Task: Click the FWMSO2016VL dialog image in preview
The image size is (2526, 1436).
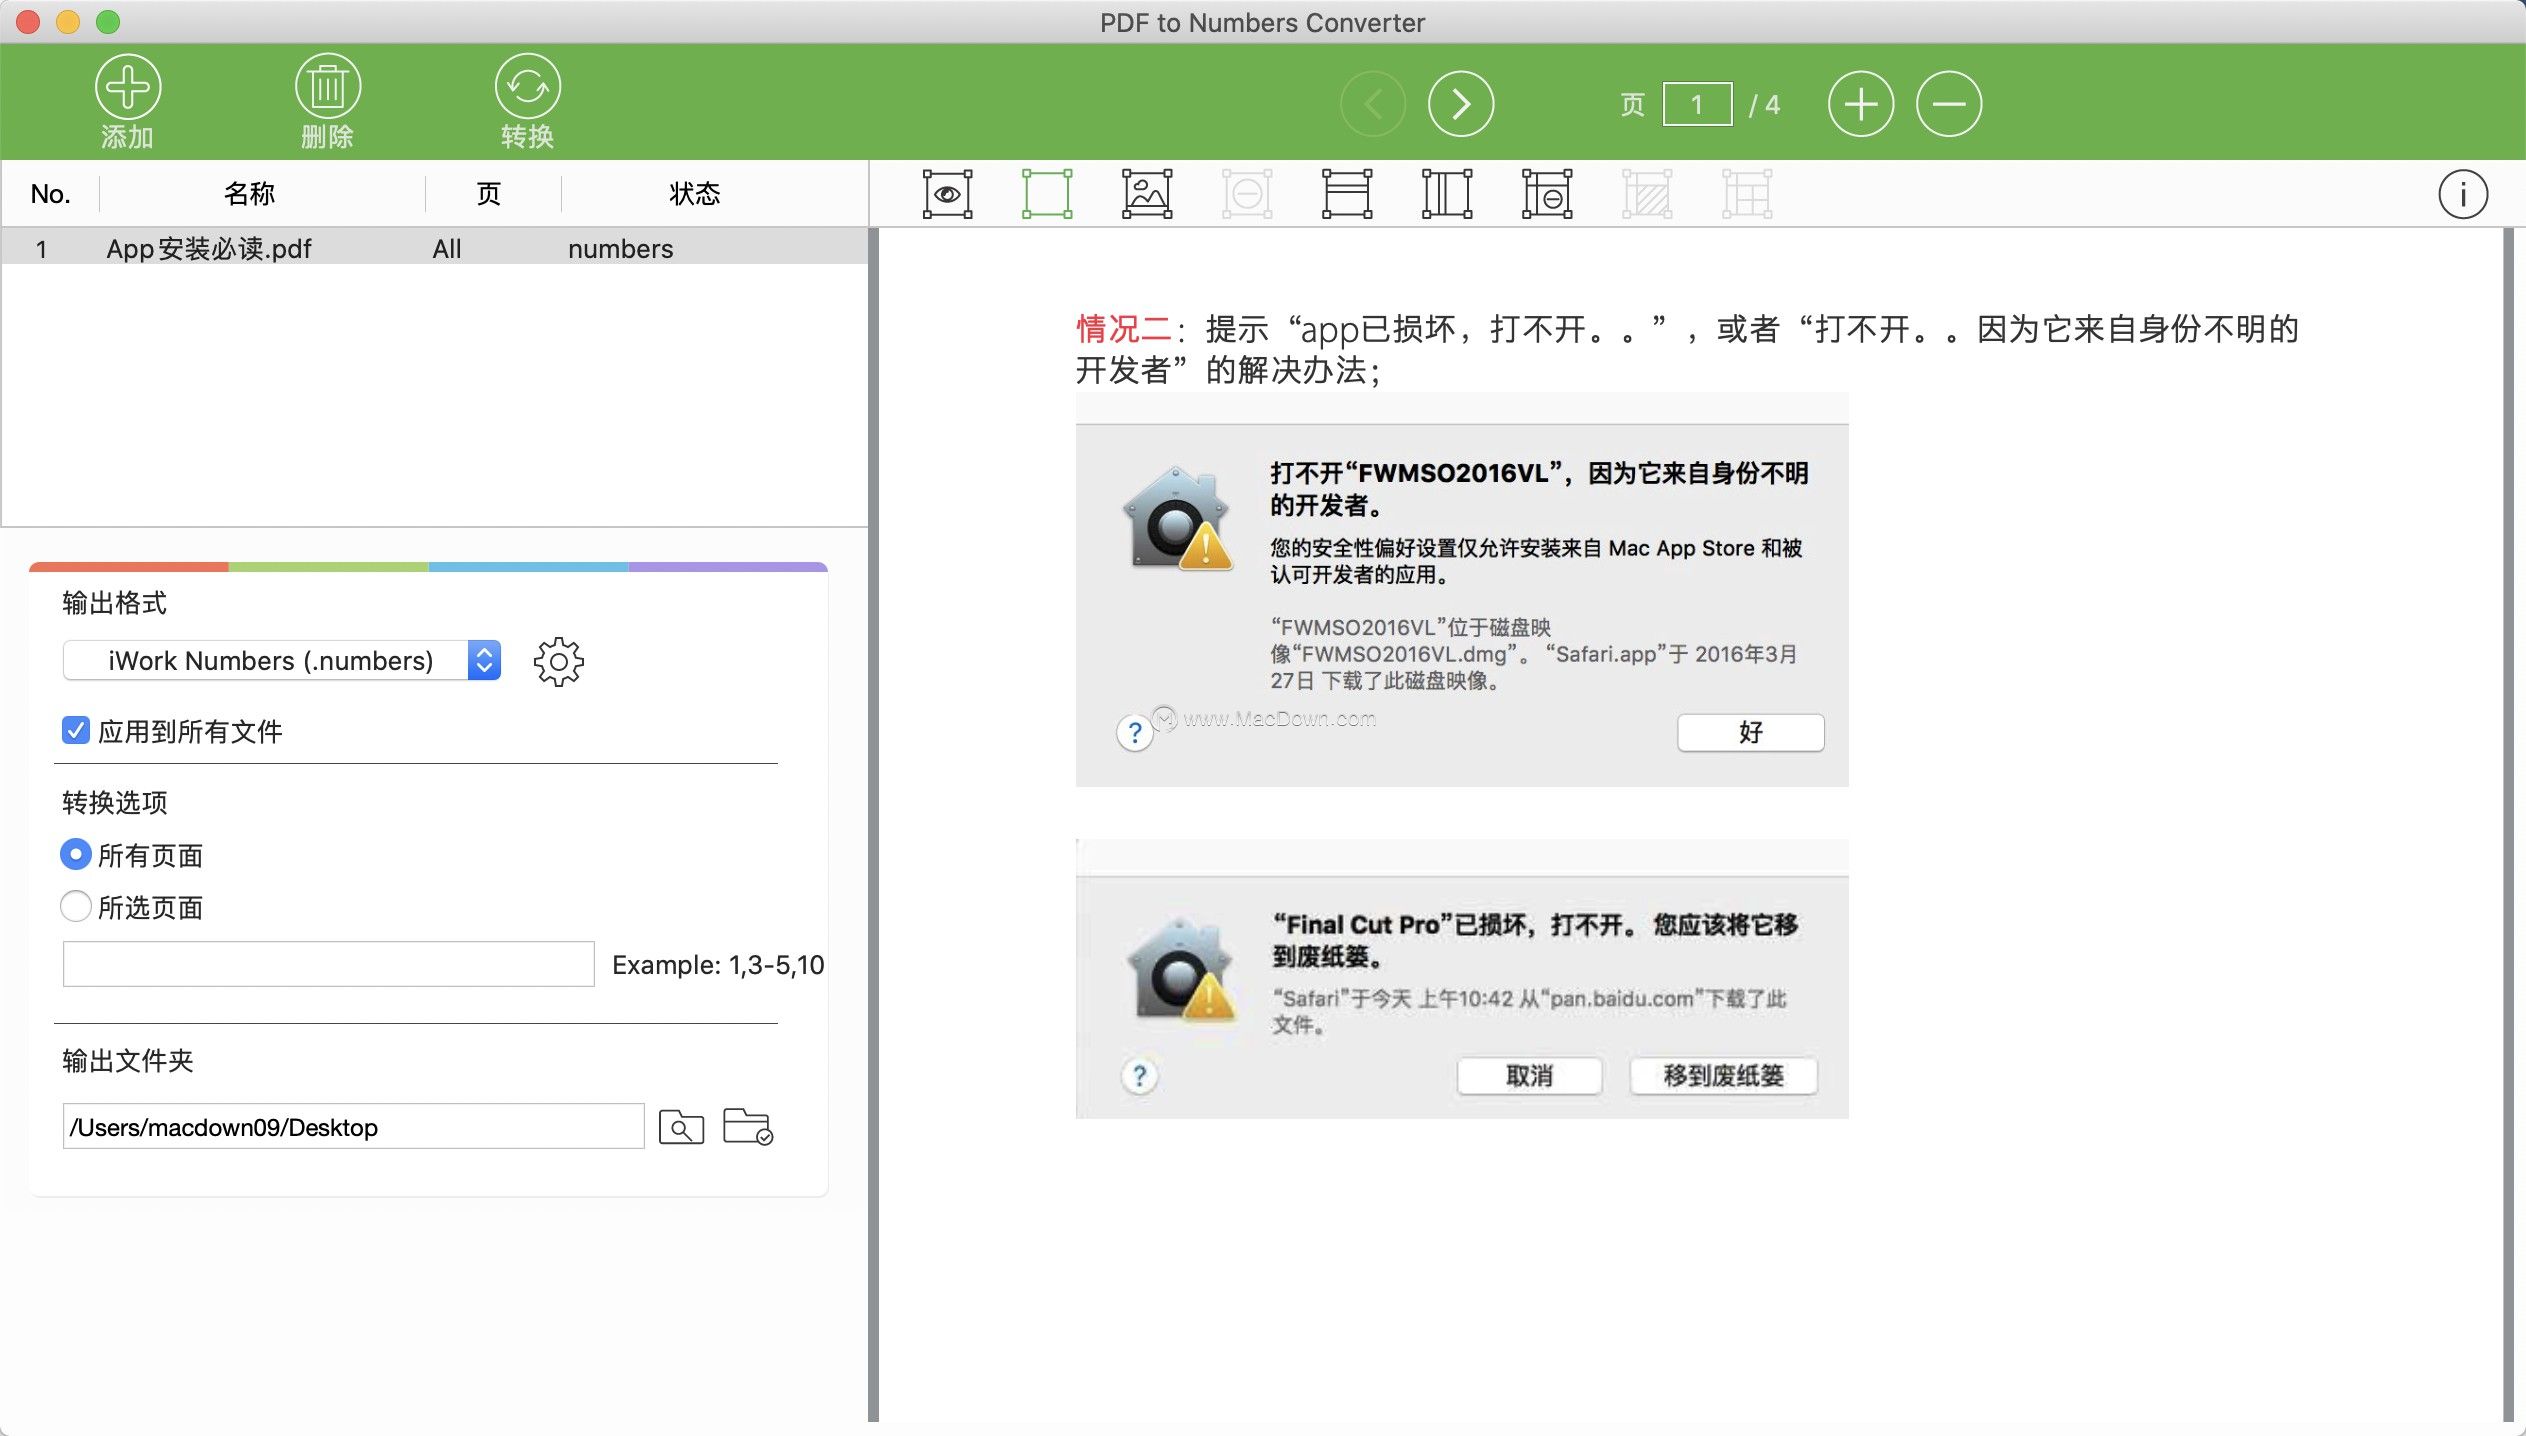Action: [x=1462, y=589]
